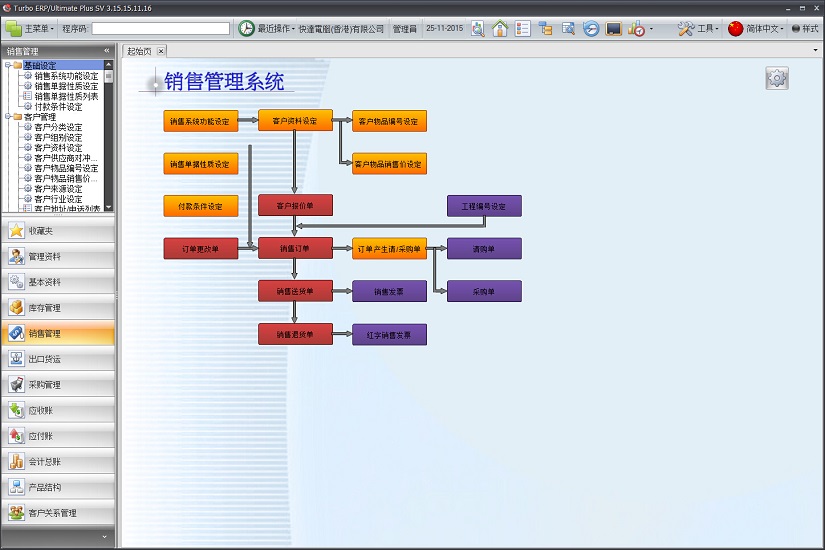Click tree scrollbar up arrow

tap(108, 65)
